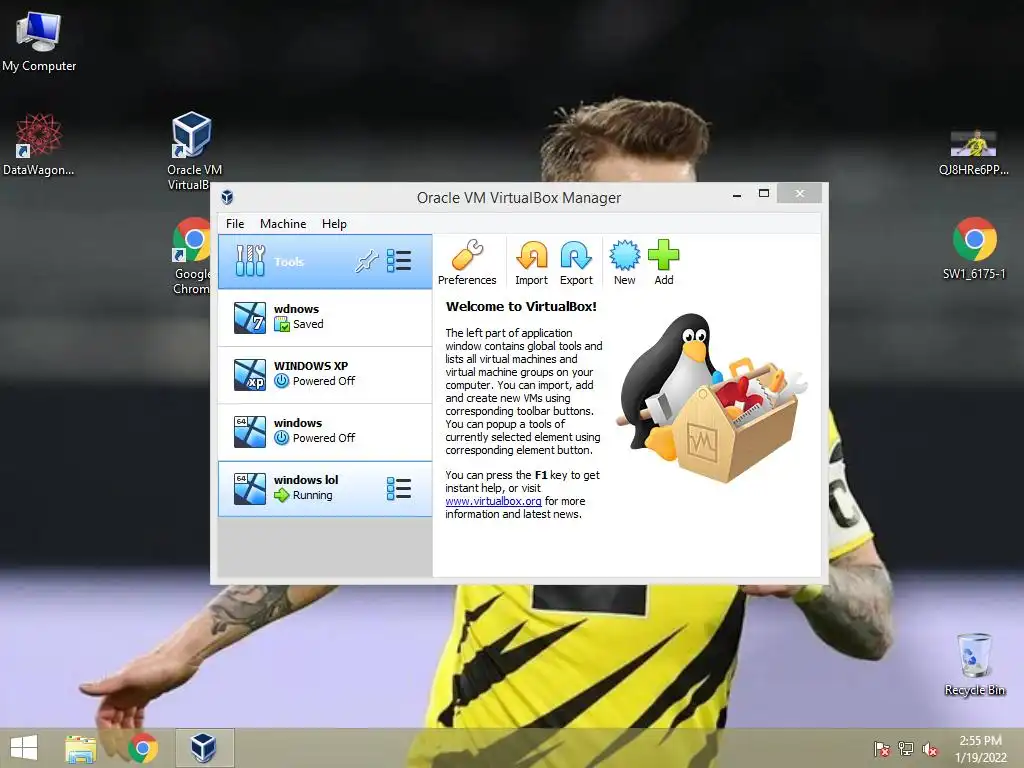The height and width of the screenshot is (768, 1024).
Task: Select the SW1_6175-1 desktop icon
Action: click(974, 248)
